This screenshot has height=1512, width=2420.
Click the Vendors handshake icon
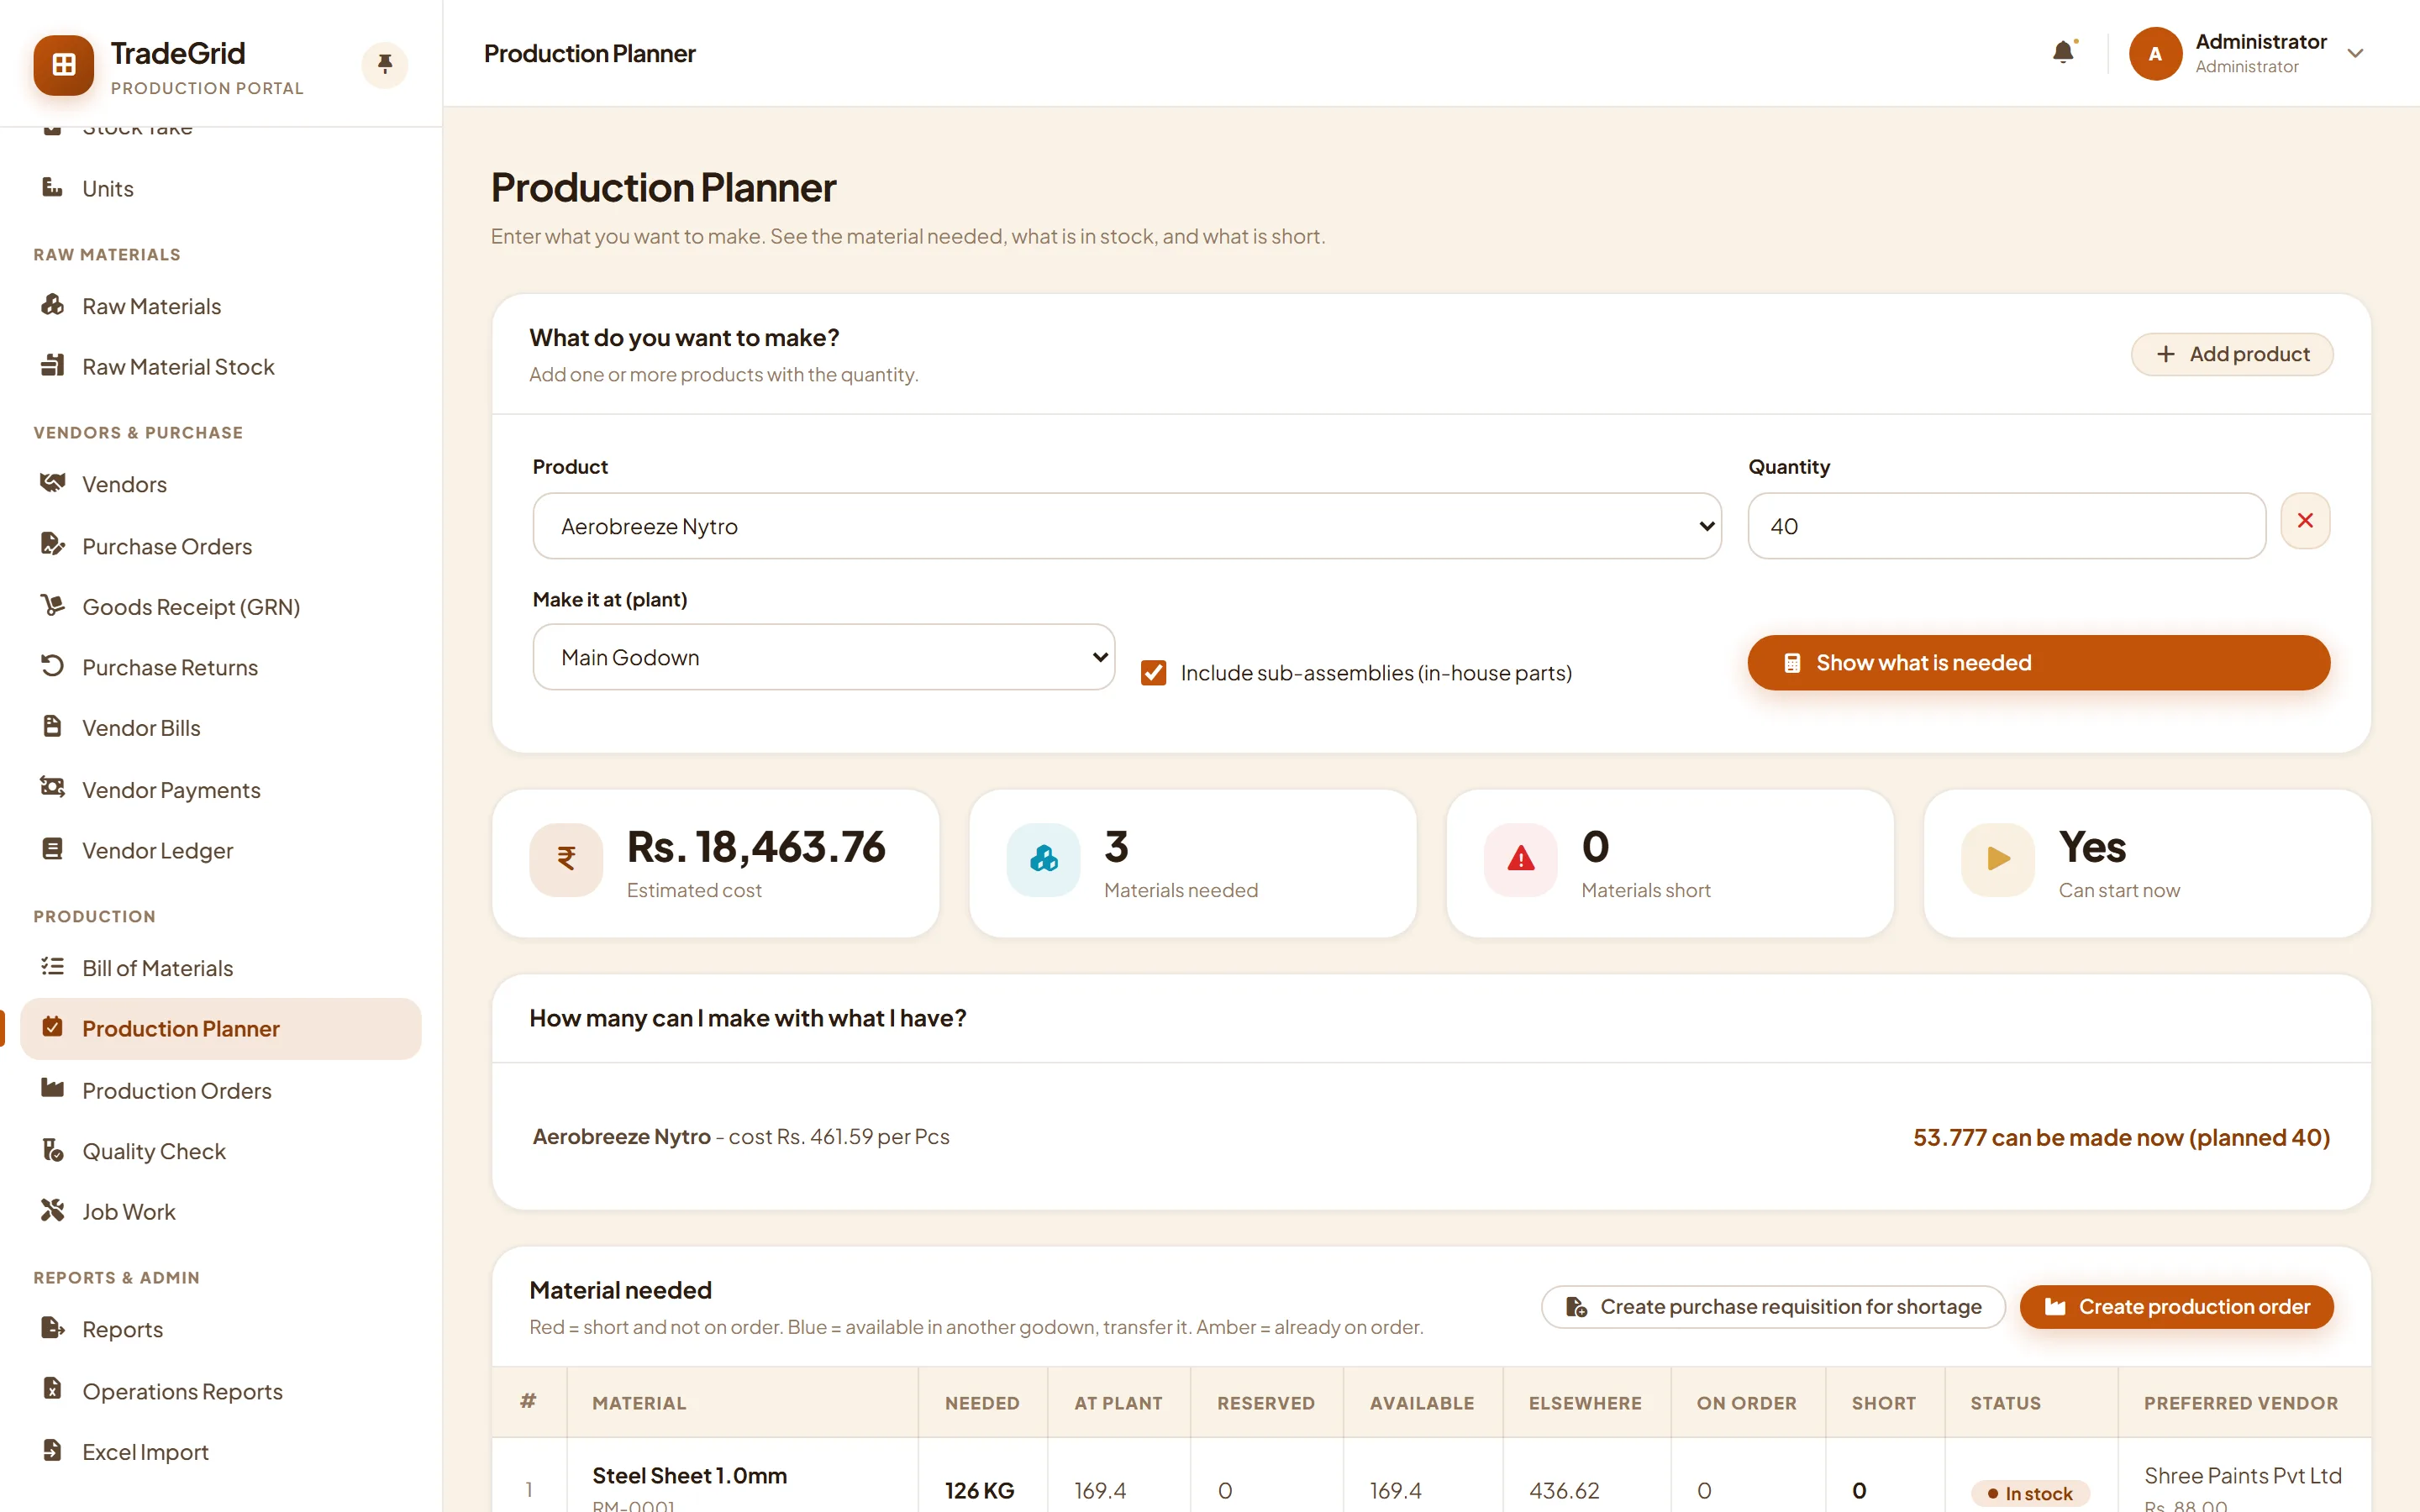click(52, 483)
